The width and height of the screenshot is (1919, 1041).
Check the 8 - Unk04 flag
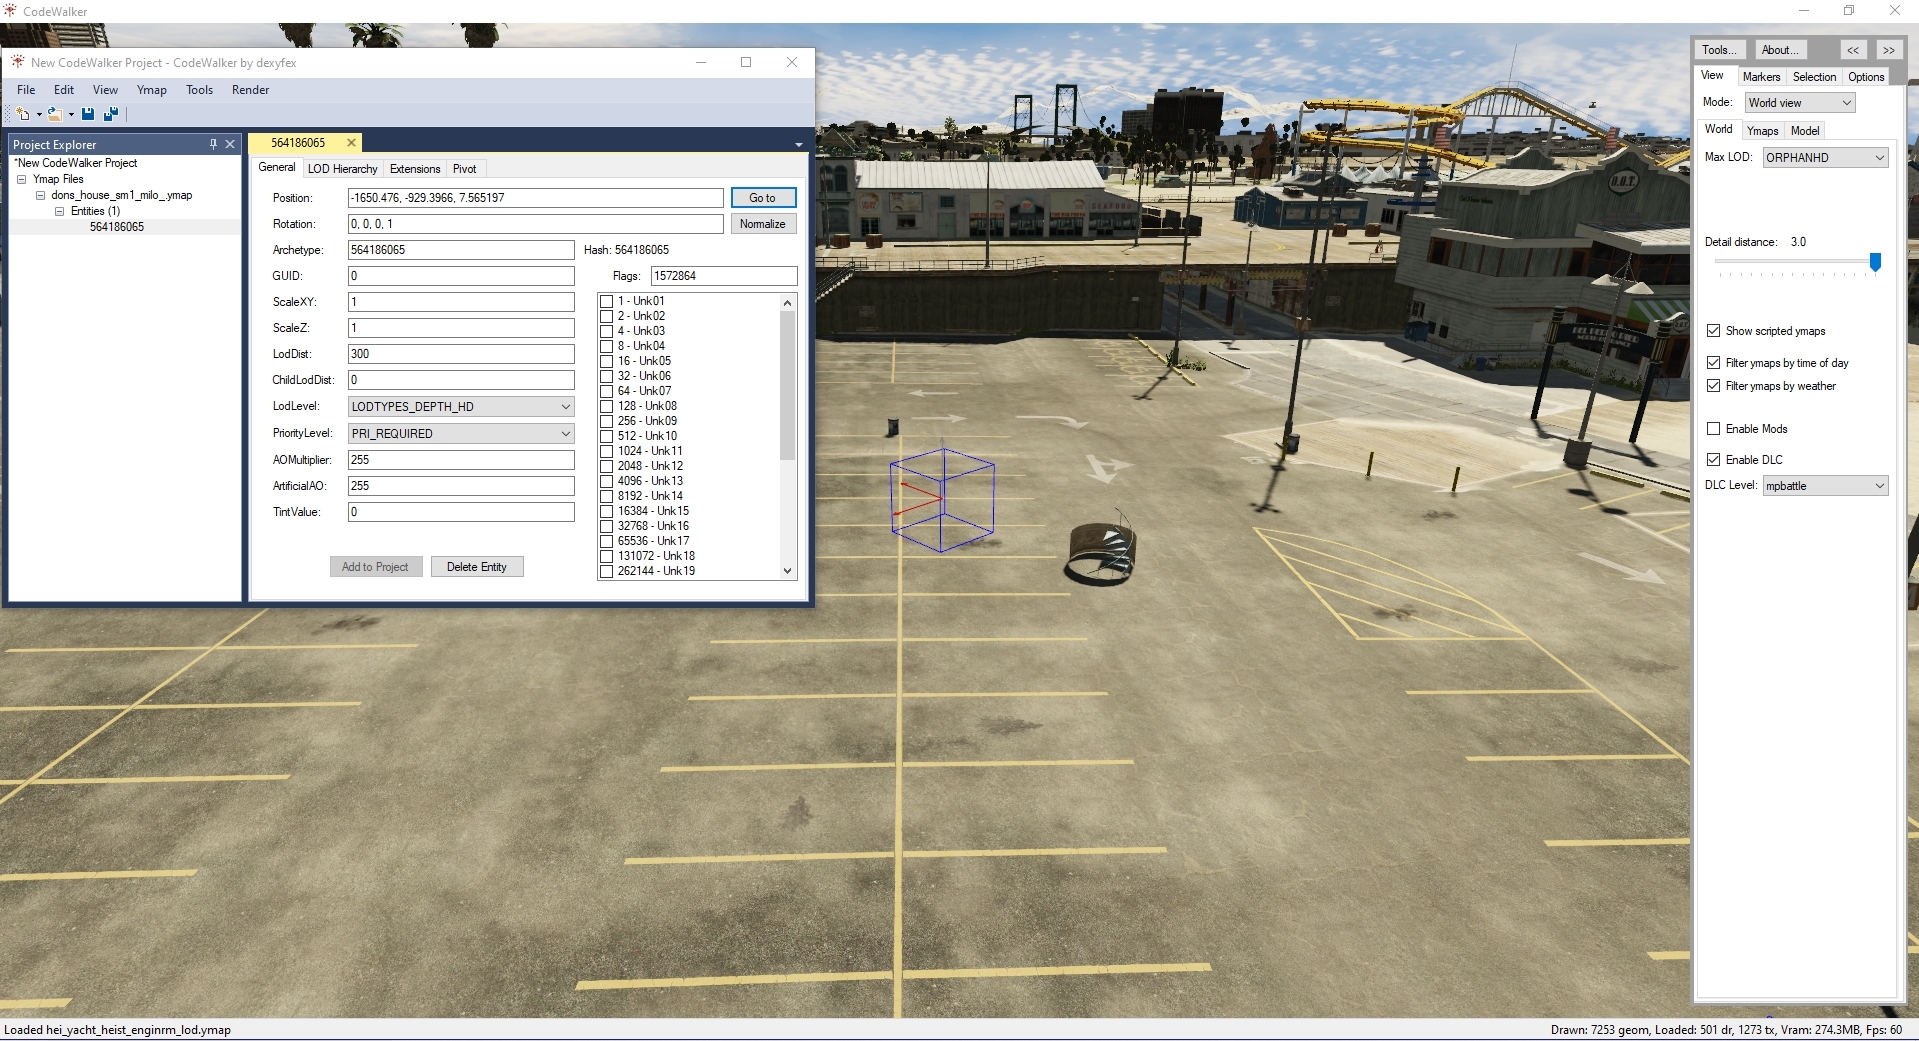[x=606, y=346]
